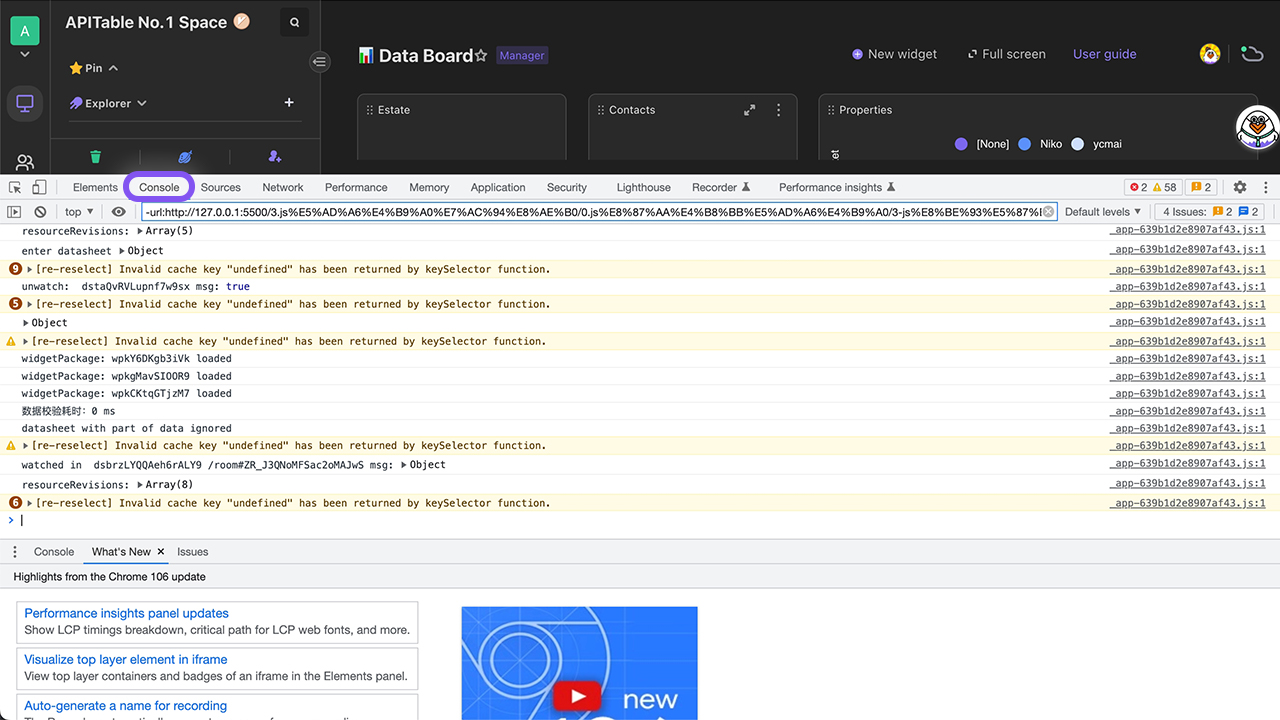Toggle the device toolbar
Image resolution: width=1280 pixels, height=720 pixels.
39,187
